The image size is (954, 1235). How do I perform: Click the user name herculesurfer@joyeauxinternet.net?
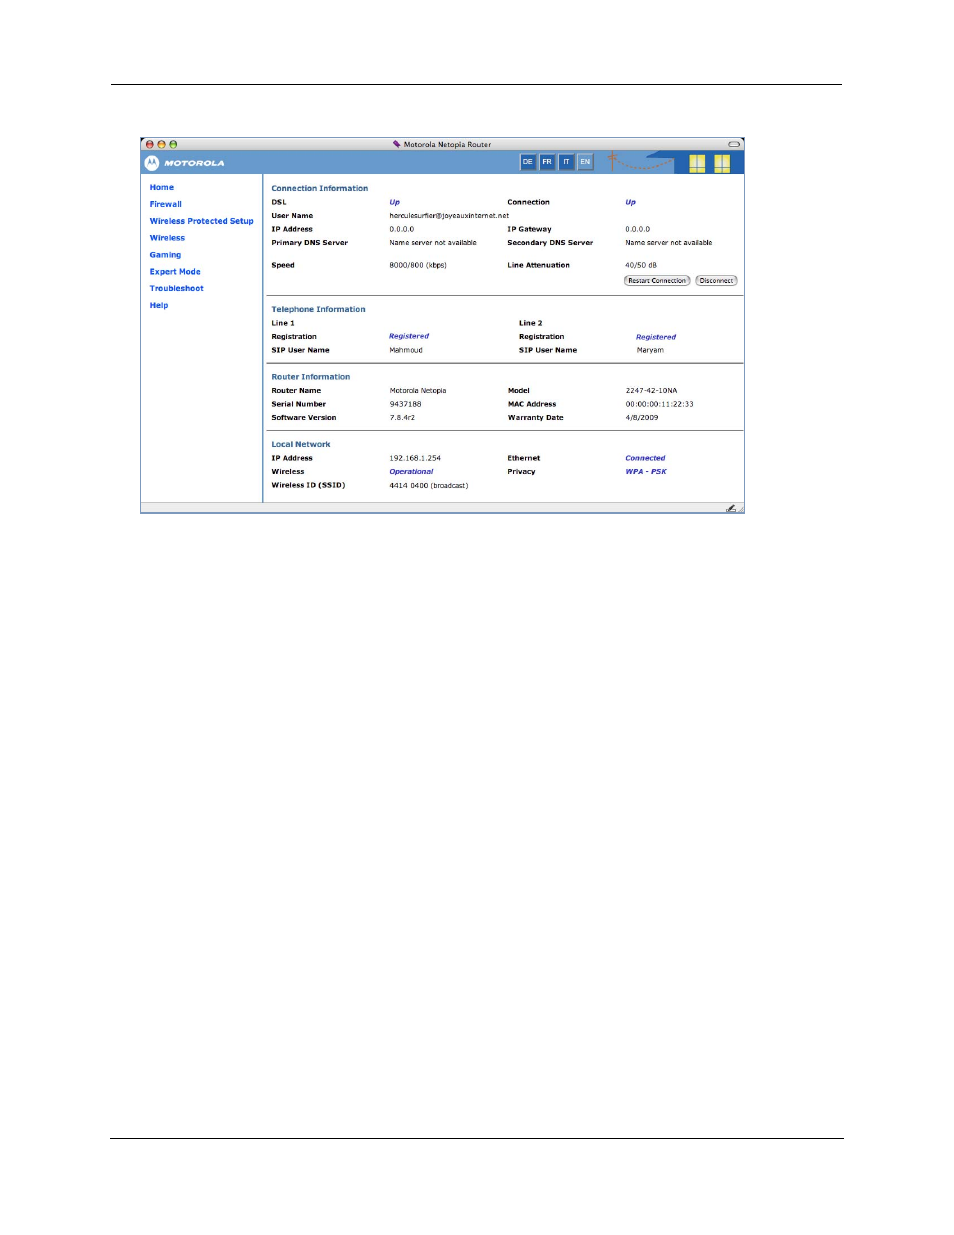(449, 215)
